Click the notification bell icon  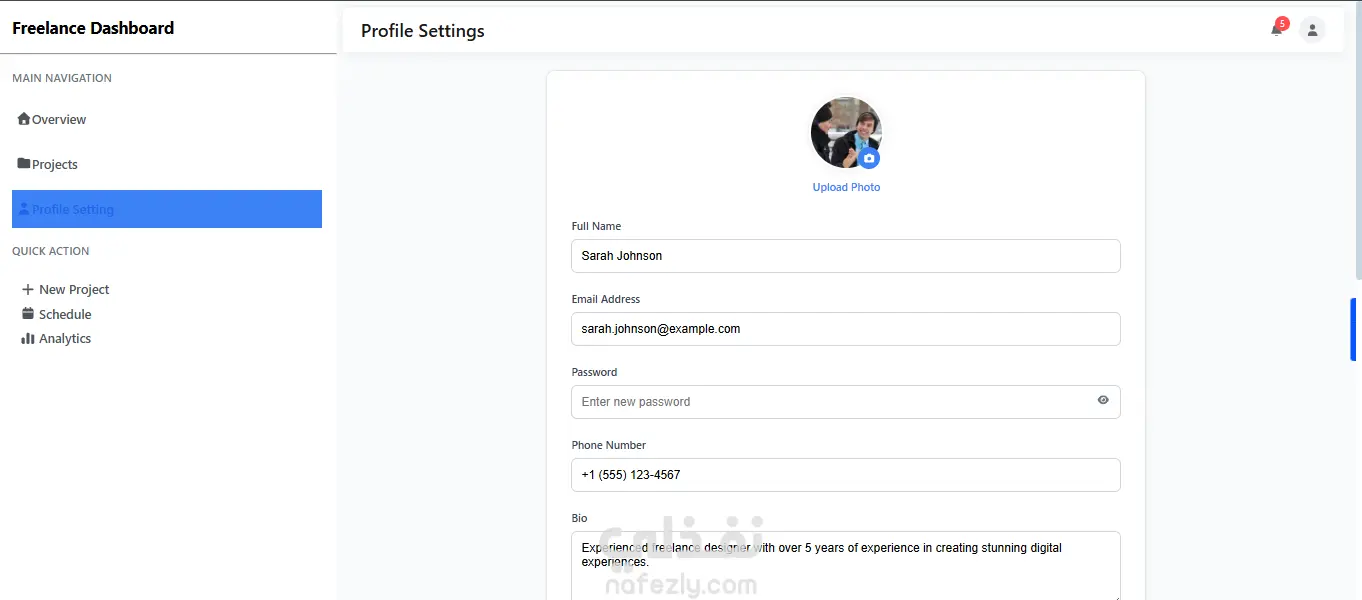click(x=1276, y=30)
